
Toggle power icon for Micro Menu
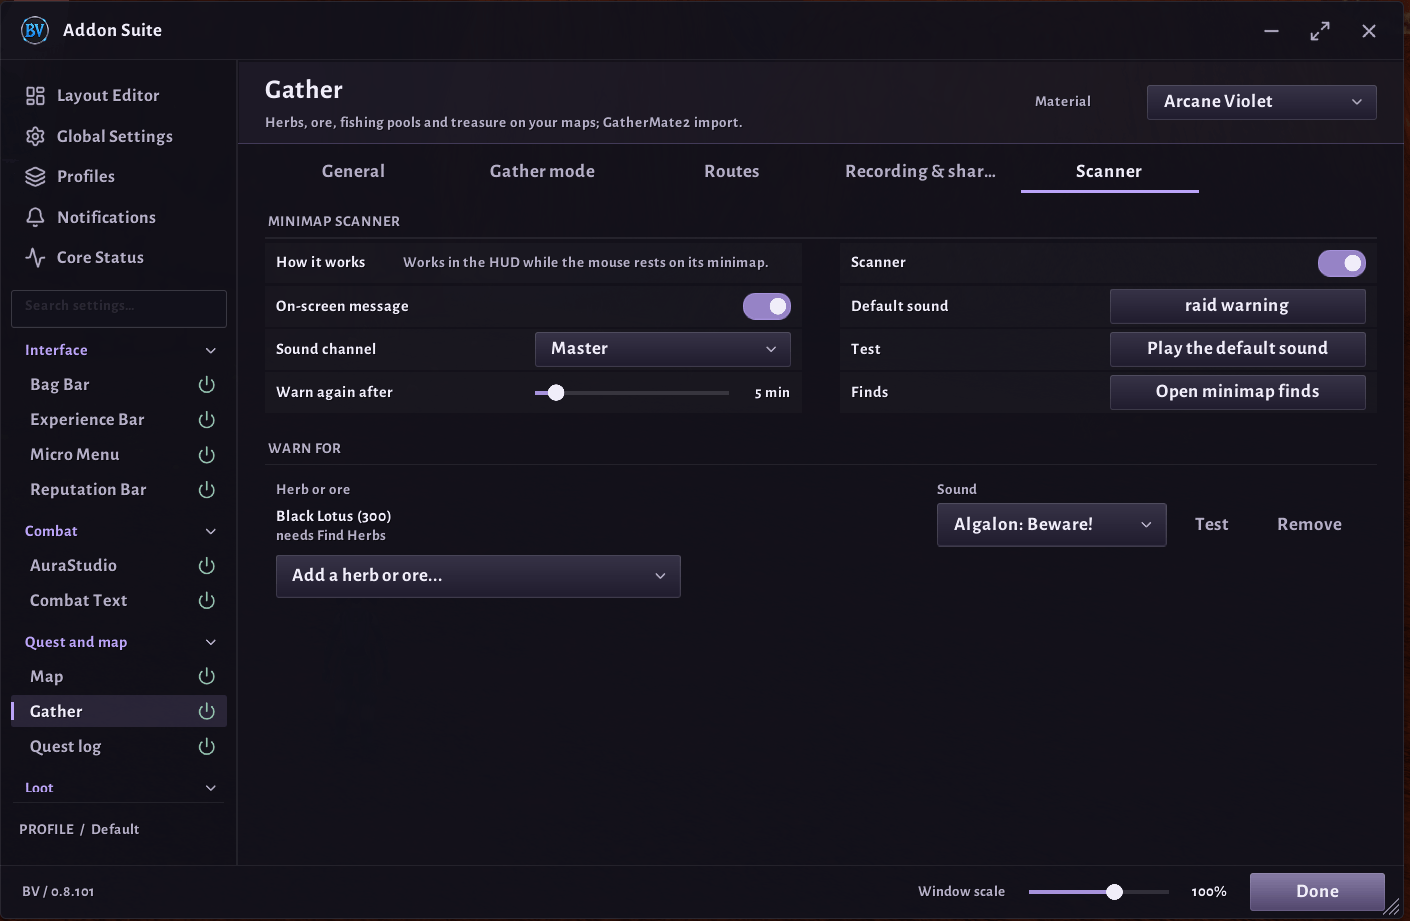[x=207, y=455]
